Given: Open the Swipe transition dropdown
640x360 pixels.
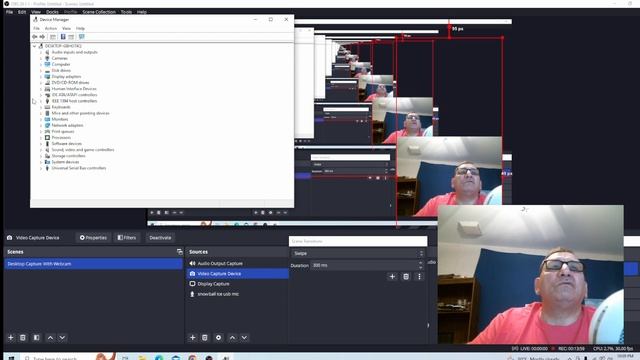Looking at the screenshot, I should click(358, 253).
